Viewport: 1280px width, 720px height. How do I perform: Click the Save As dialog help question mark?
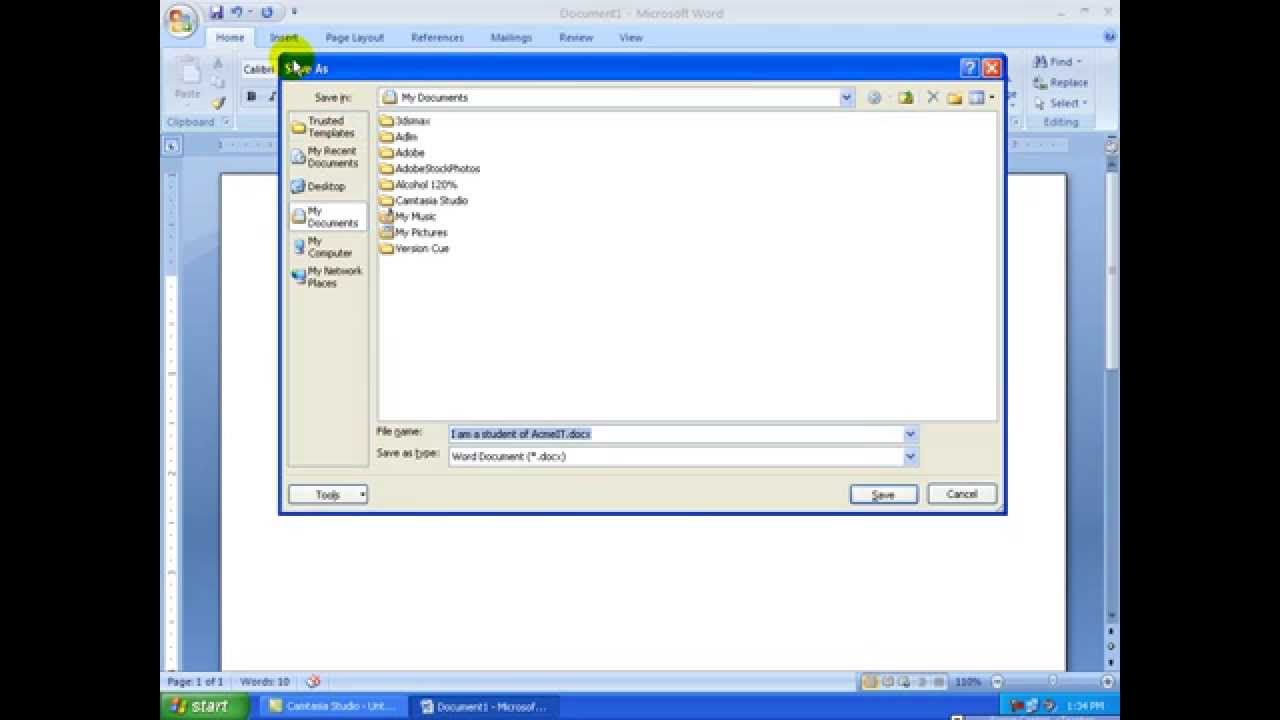(x=969, y=68)
